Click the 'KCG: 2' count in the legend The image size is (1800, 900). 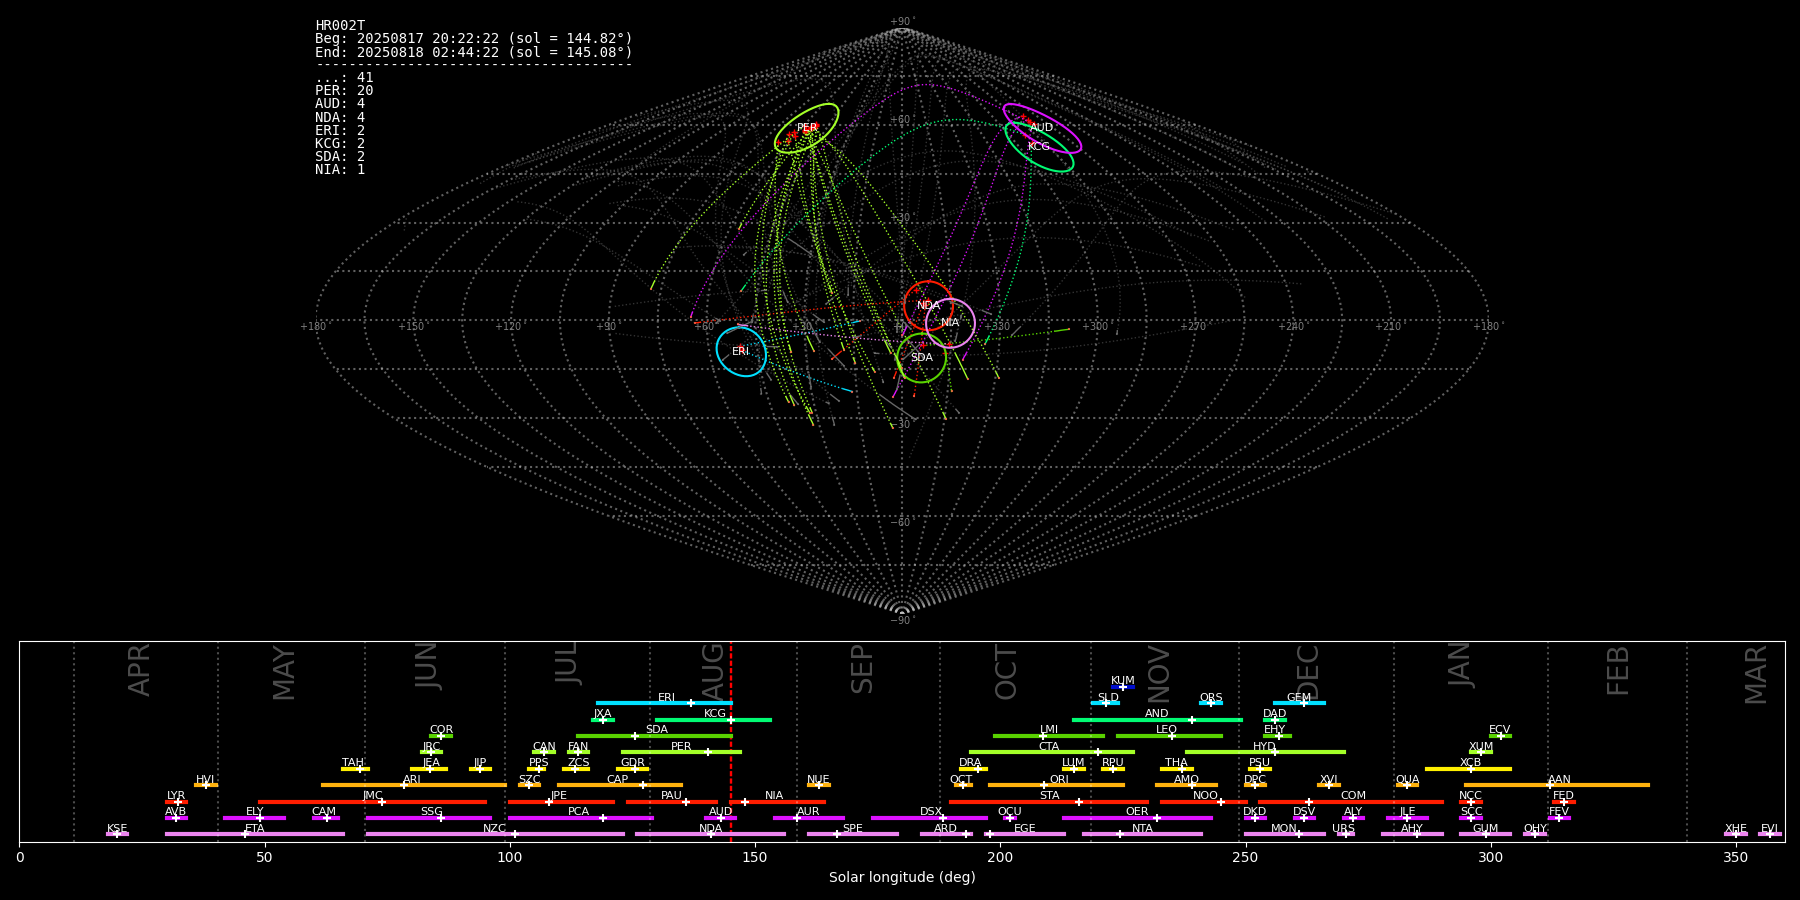pos(340,143)
